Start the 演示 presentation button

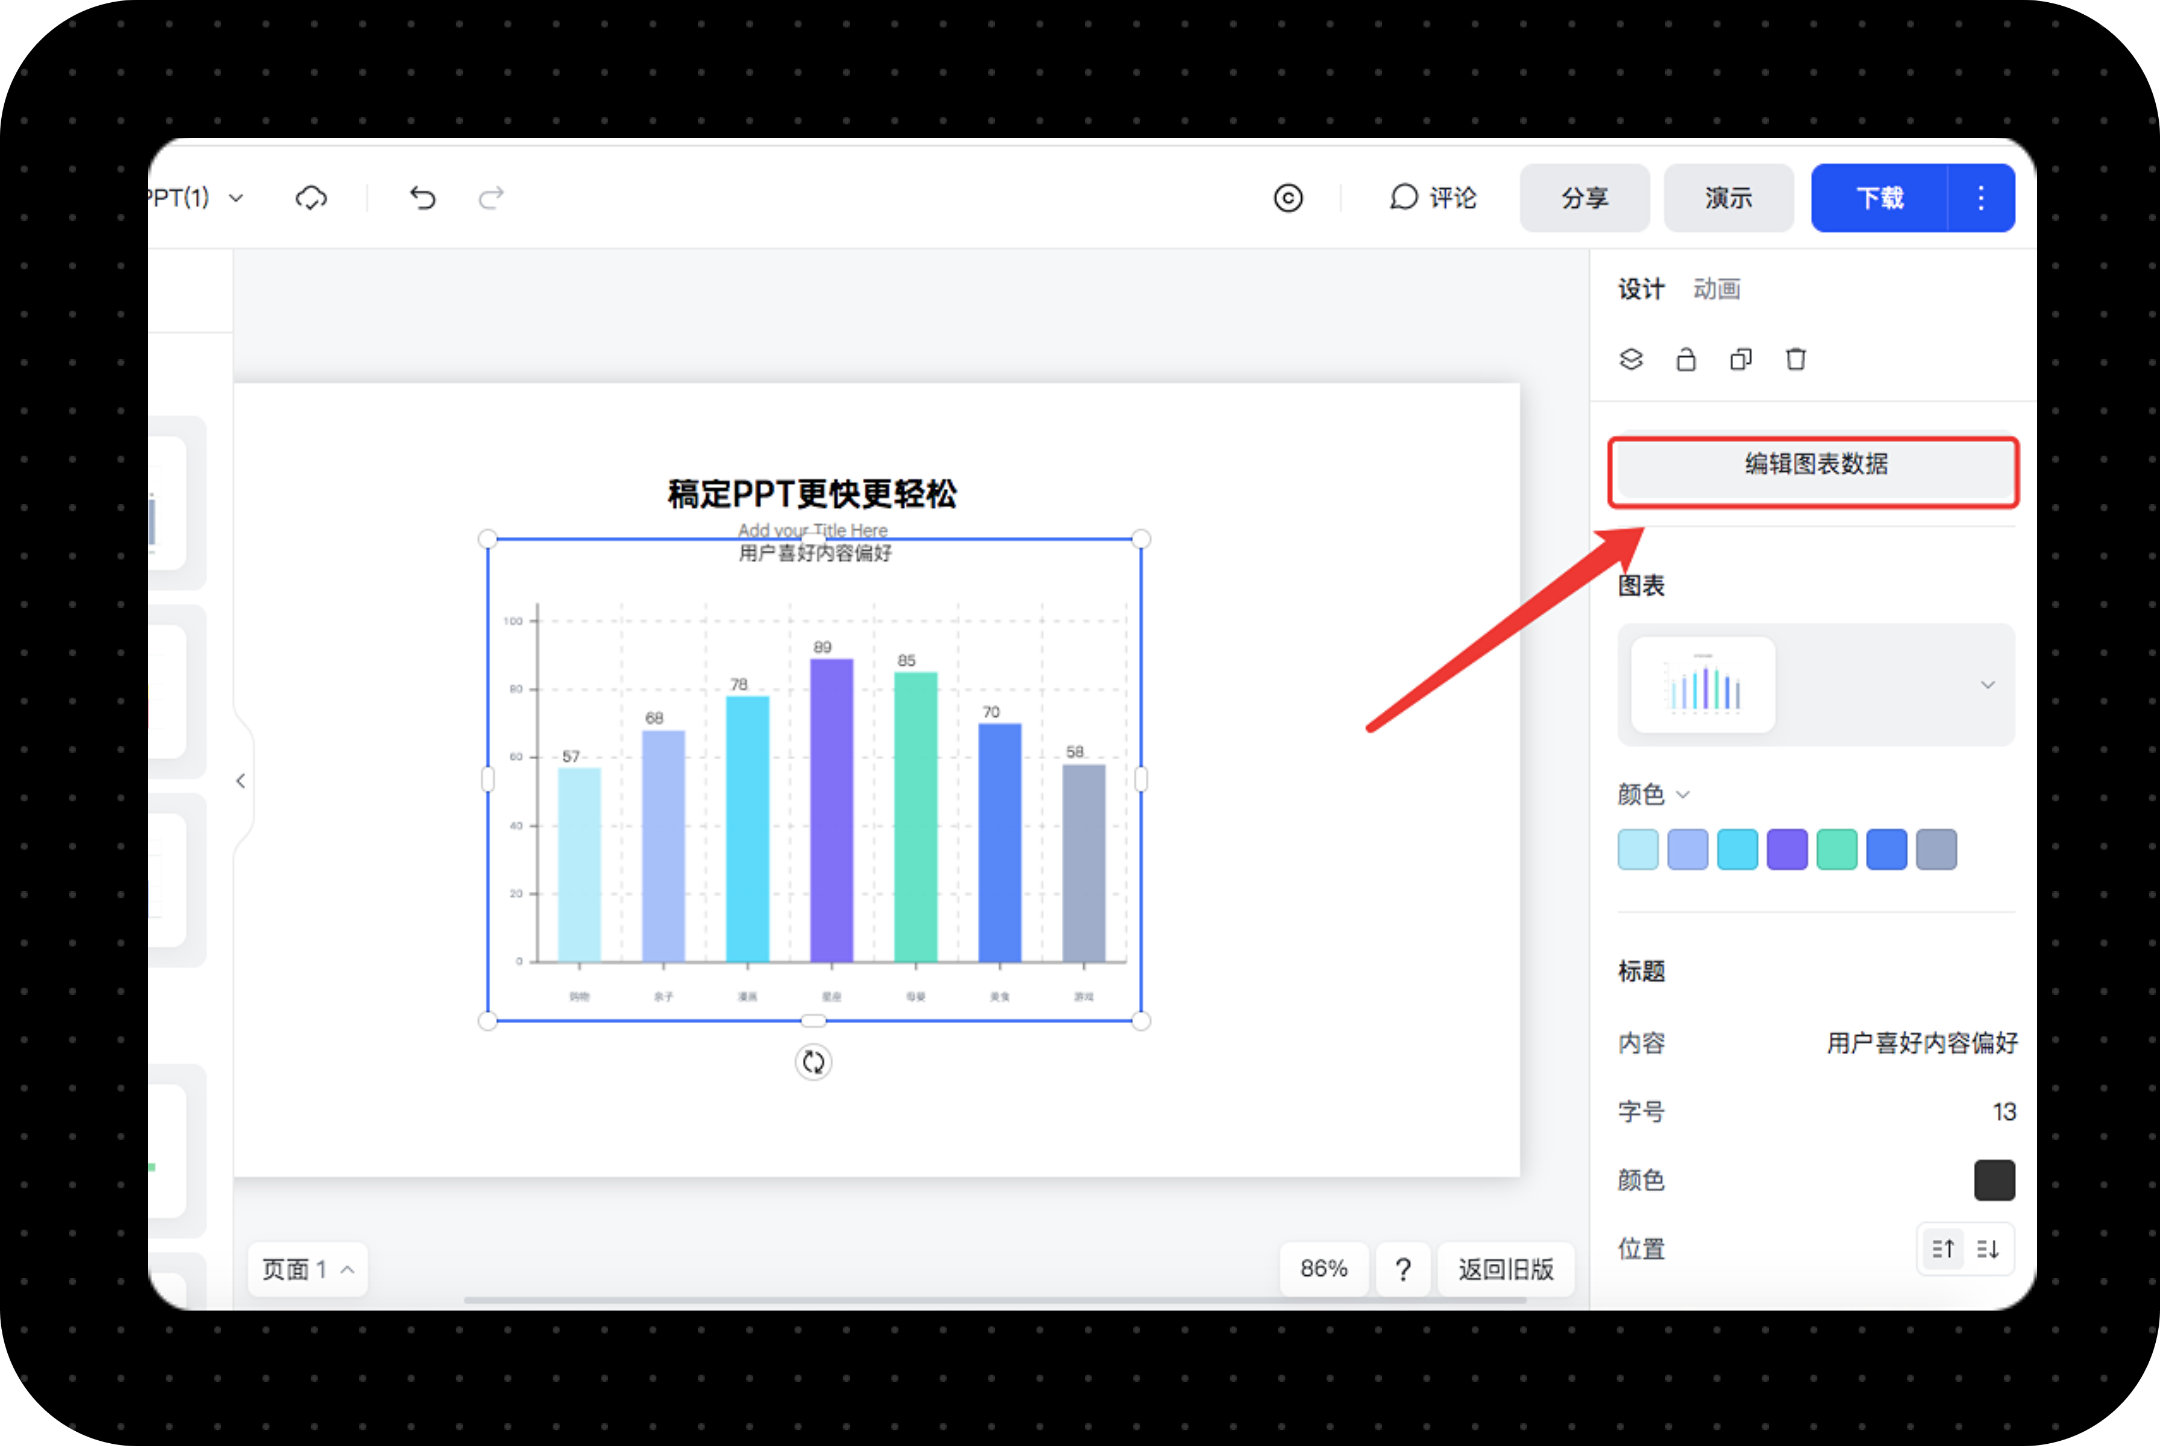(x=1728, y=198)
